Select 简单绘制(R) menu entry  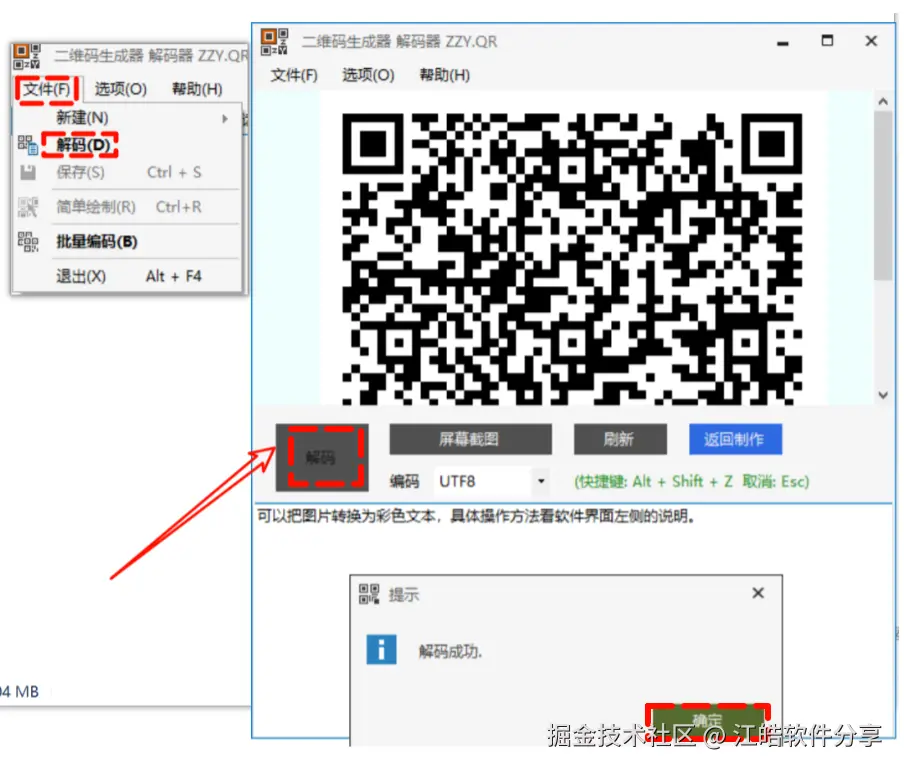point(96,206)
